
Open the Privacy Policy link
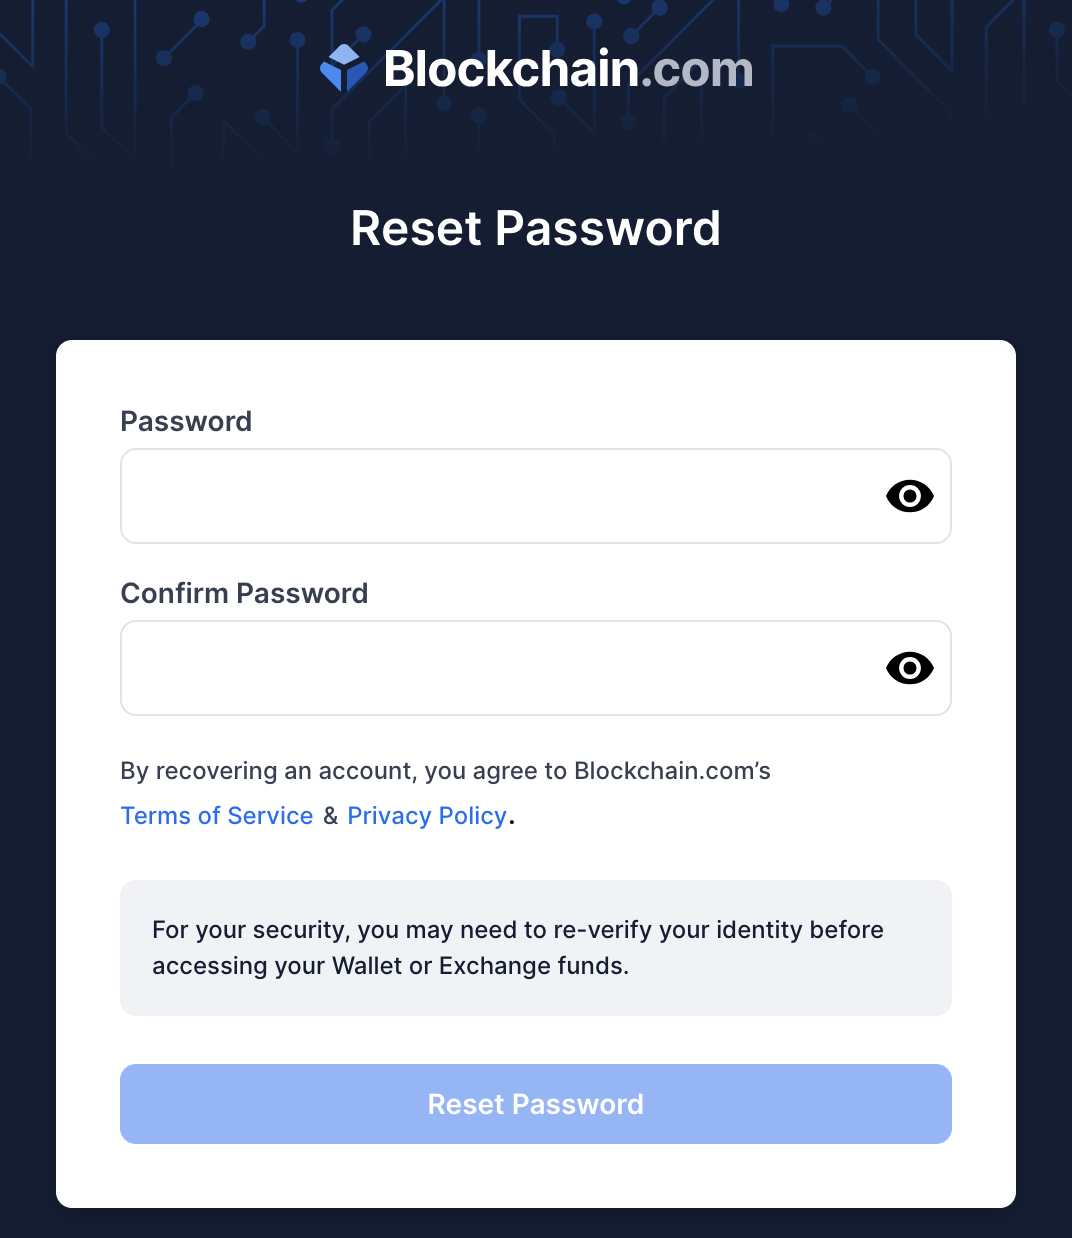pos(427,816)
